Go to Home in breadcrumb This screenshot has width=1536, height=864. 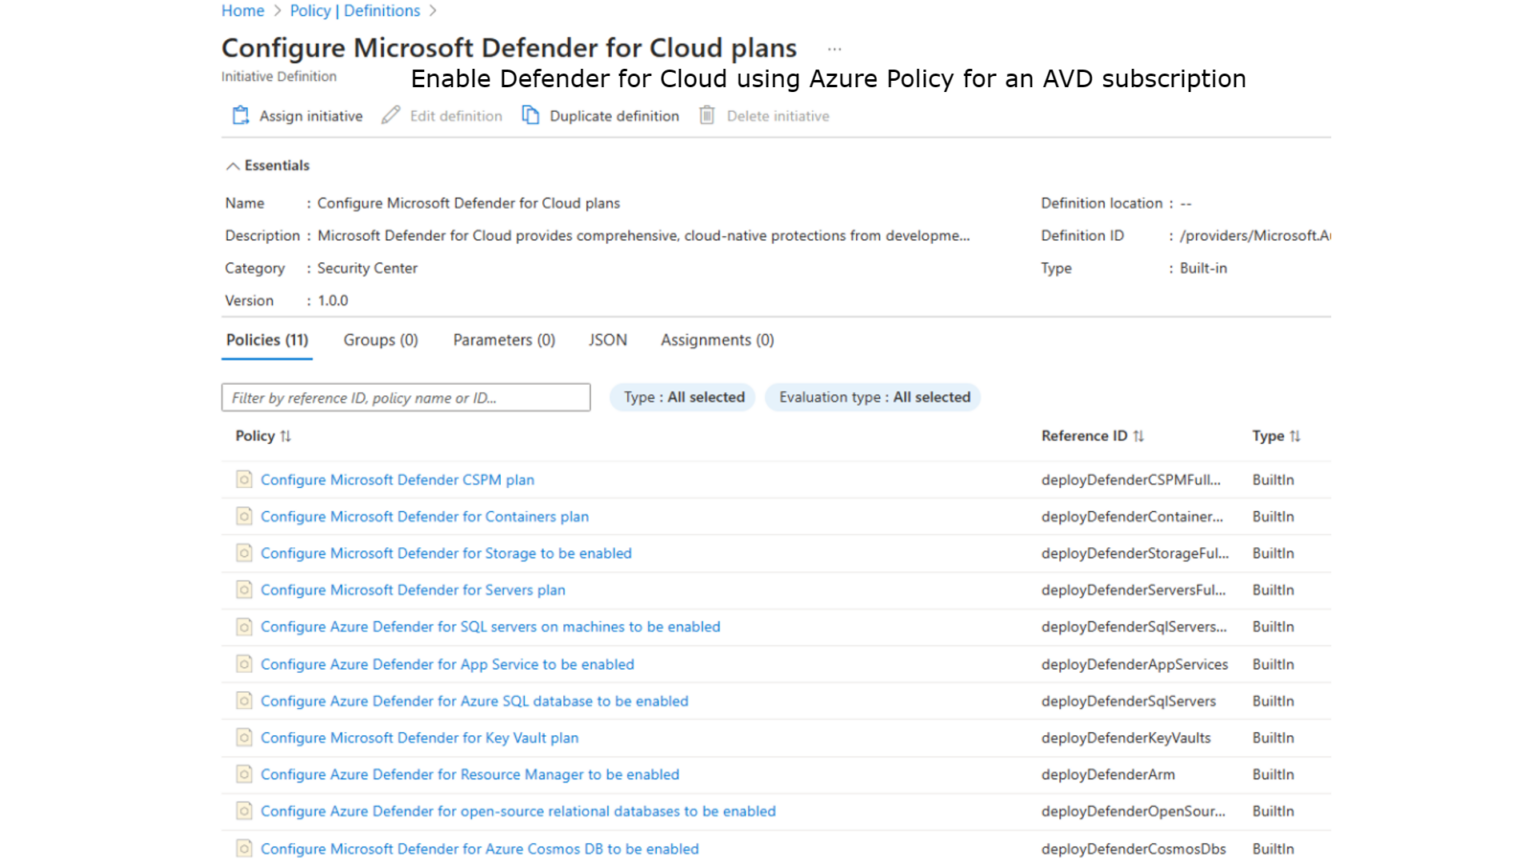click(x=243, y=11)
